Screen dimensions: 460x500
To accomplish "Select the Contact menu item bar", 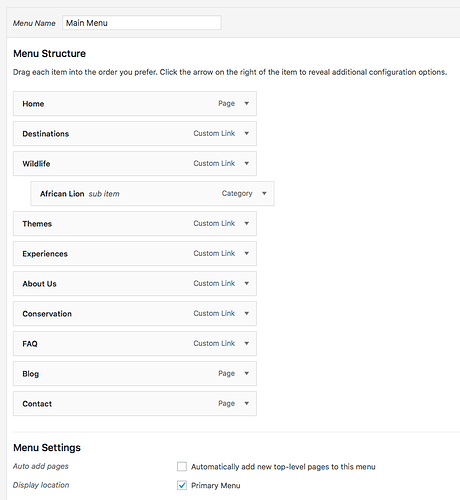I will 135,404.
